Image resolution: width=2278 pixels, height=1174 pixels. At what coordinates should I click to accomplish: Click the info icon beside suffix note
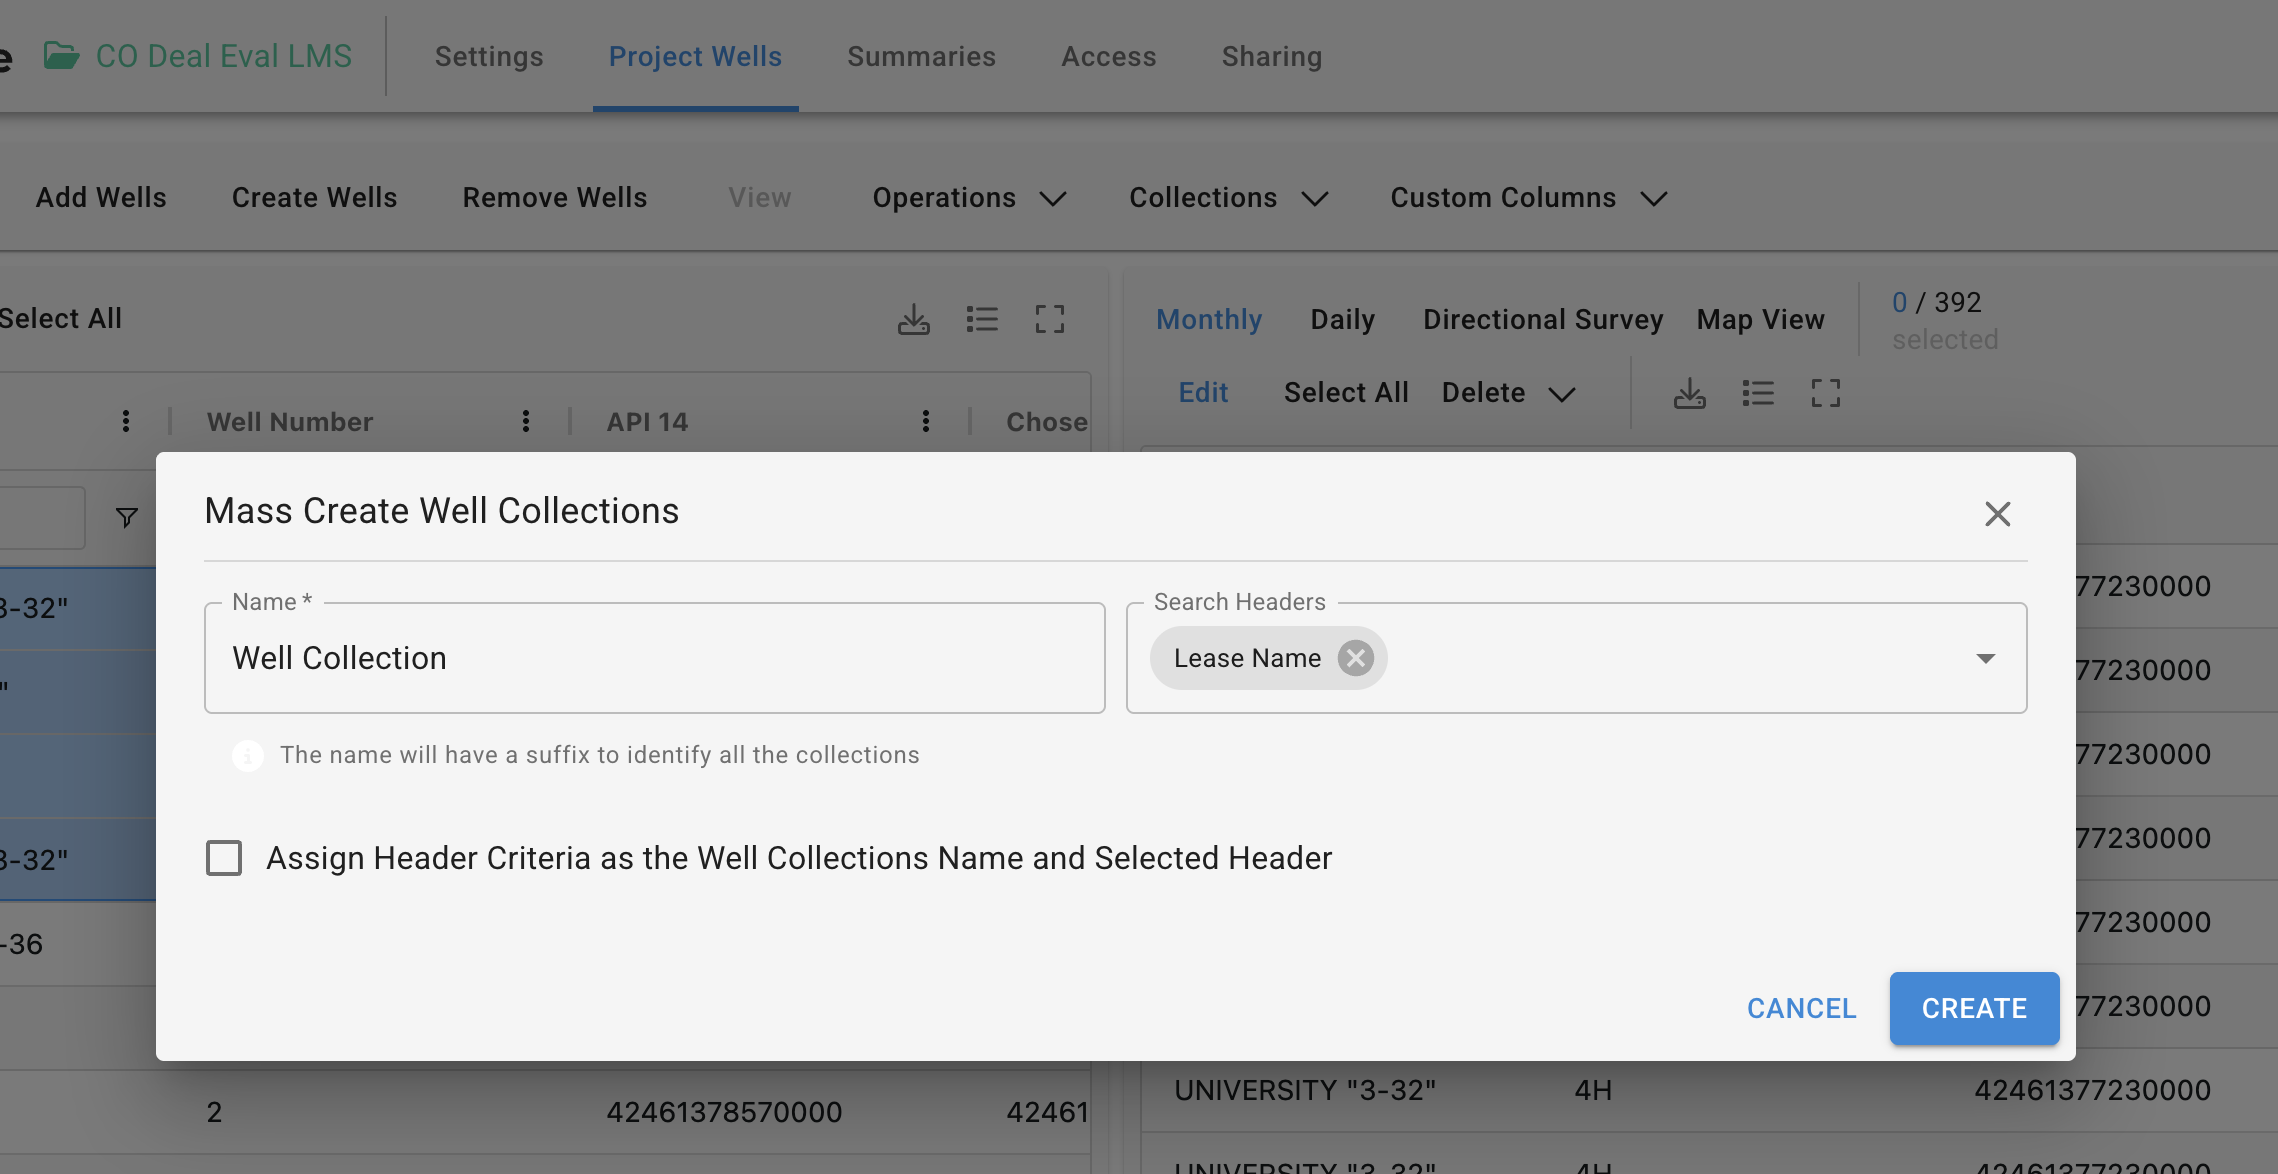[x=248, y=756]
